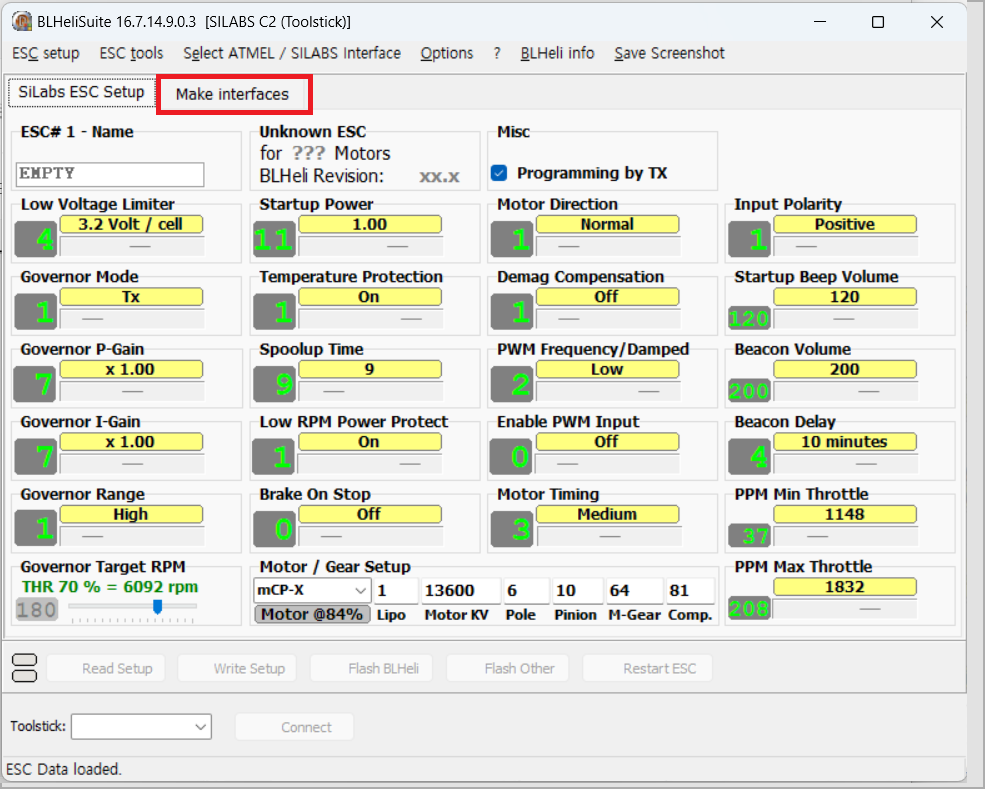This screenshot has width=985, height=789.
Task: Adjust the Governor Target RPM slider
Action: 133,607
